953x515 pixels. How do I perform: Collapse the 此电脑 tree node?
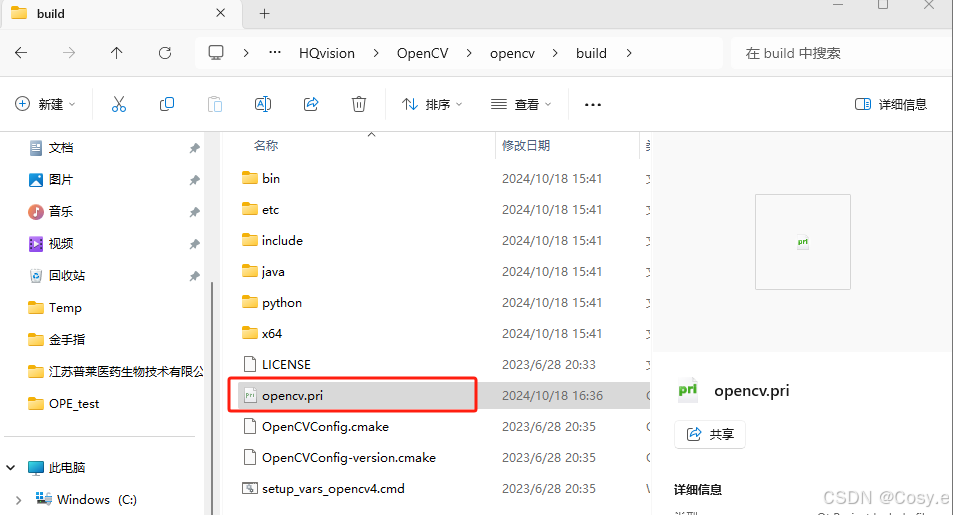11,468
